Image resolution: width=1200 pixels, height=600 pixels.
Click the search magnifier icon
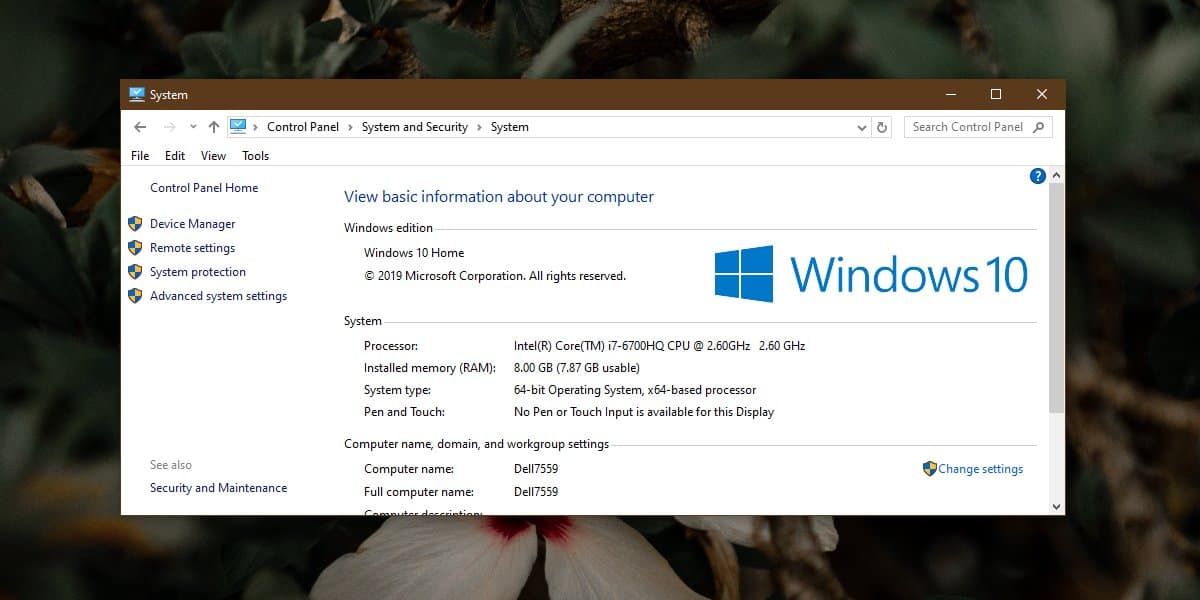coord(1038,127)
